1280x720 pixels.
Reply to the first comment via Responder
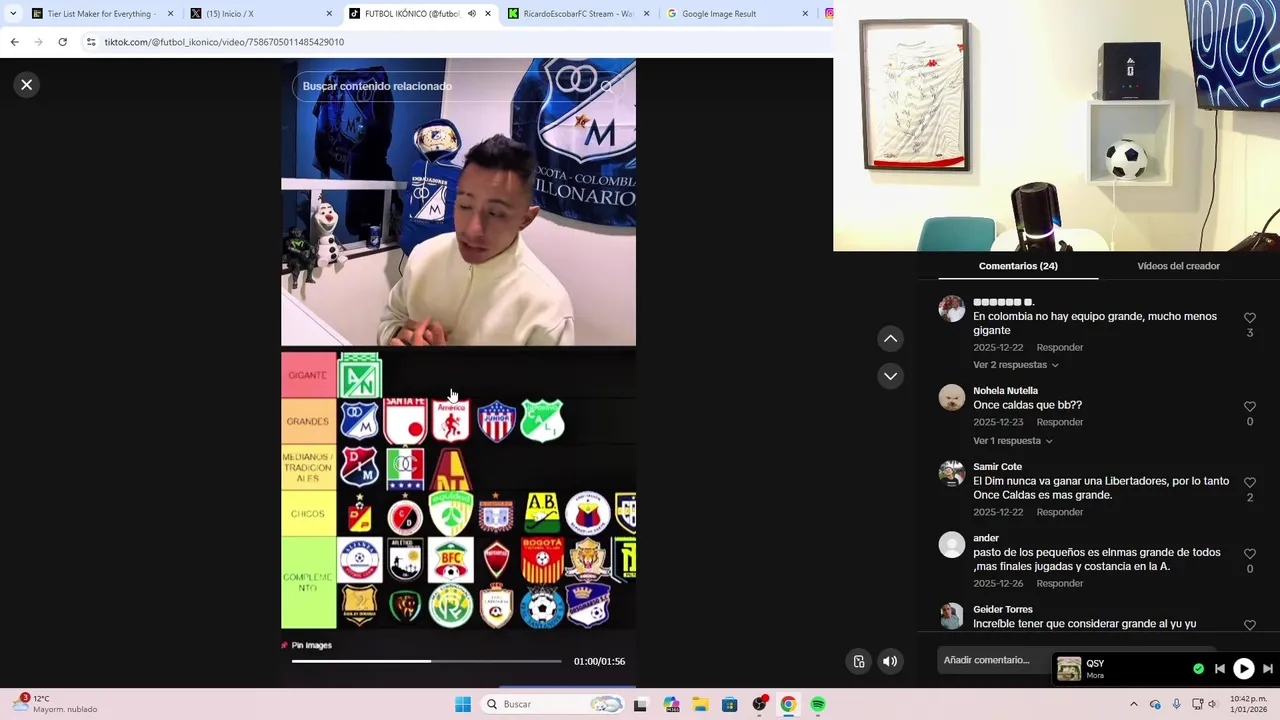(1060, 348)
